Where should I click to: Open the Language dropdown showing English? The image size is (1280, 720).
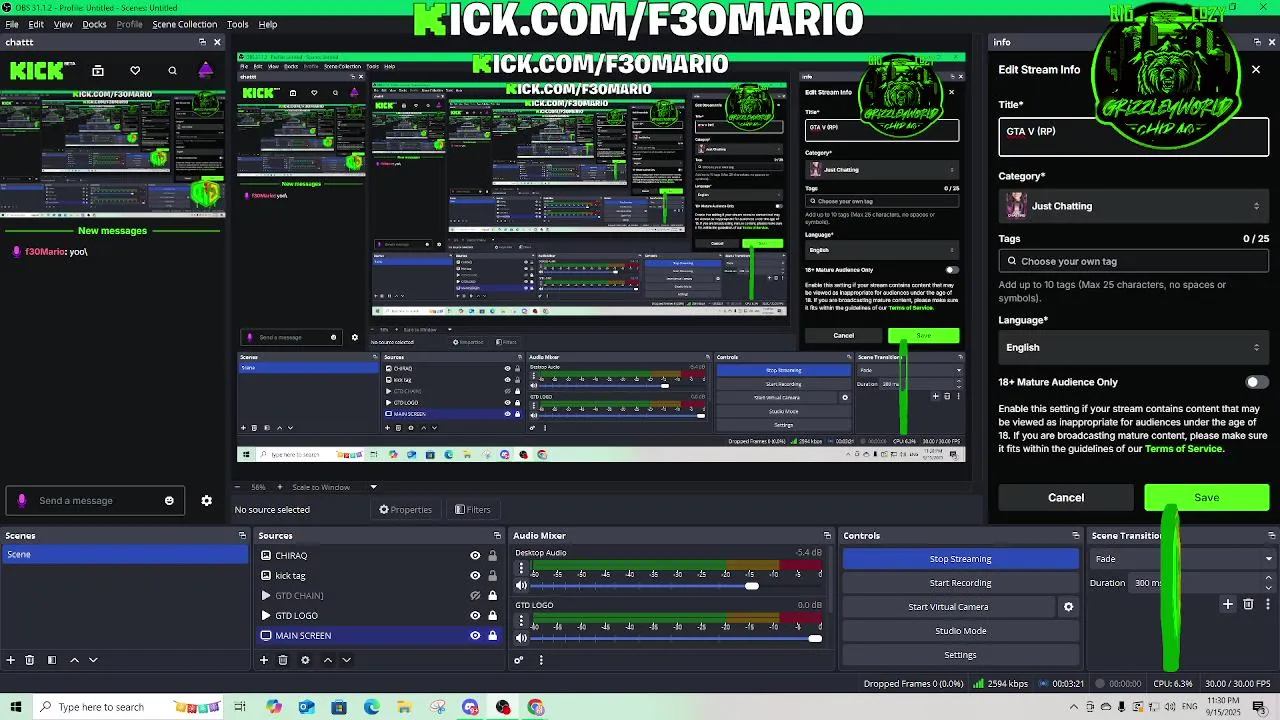click(x=1133, y=347)
